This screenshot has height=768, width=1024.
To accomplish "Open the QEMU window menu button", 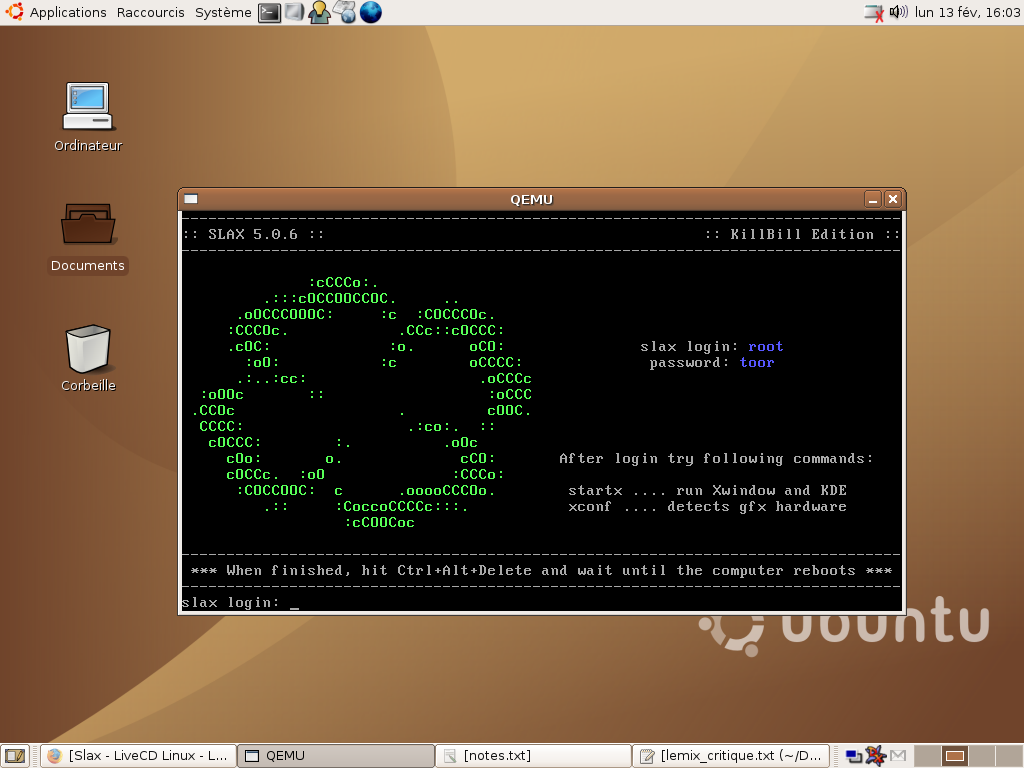I will (x=191, y=199).
